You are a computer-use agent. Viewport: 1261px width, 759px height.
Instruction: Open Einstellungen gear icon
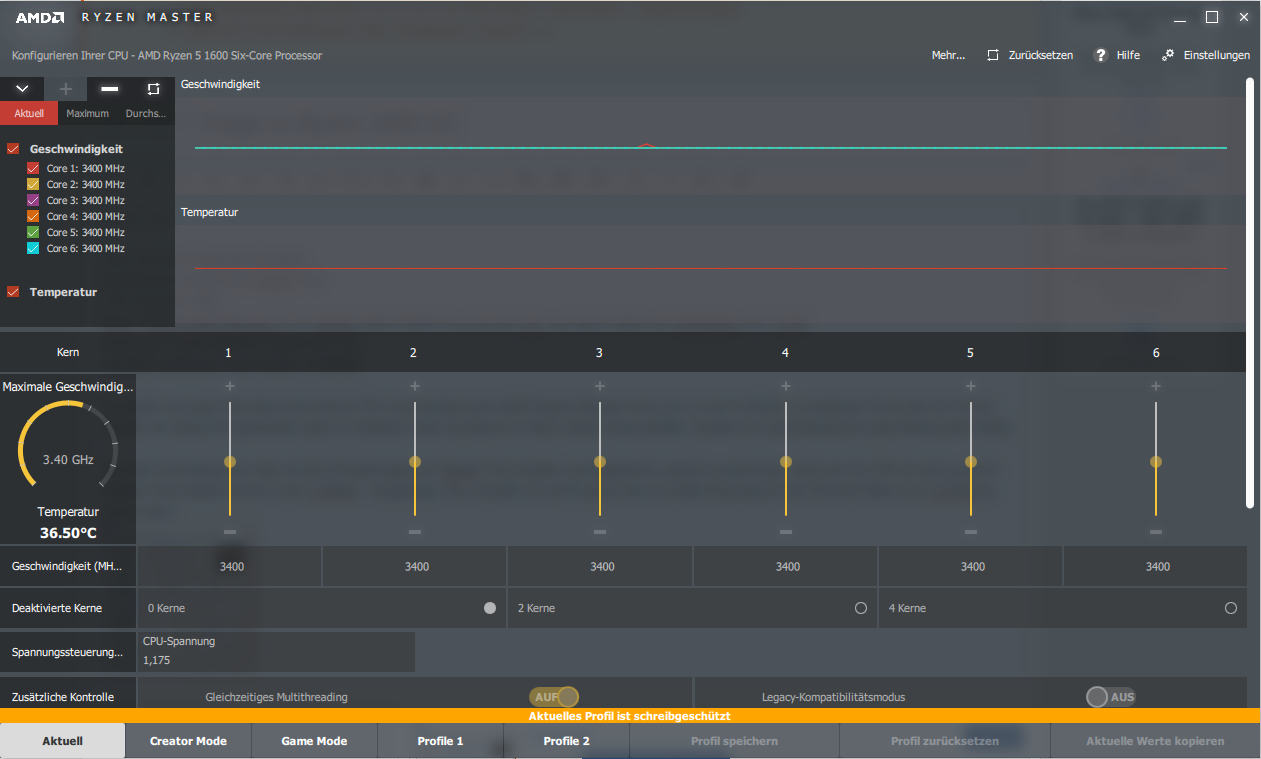pos(1167,55)
